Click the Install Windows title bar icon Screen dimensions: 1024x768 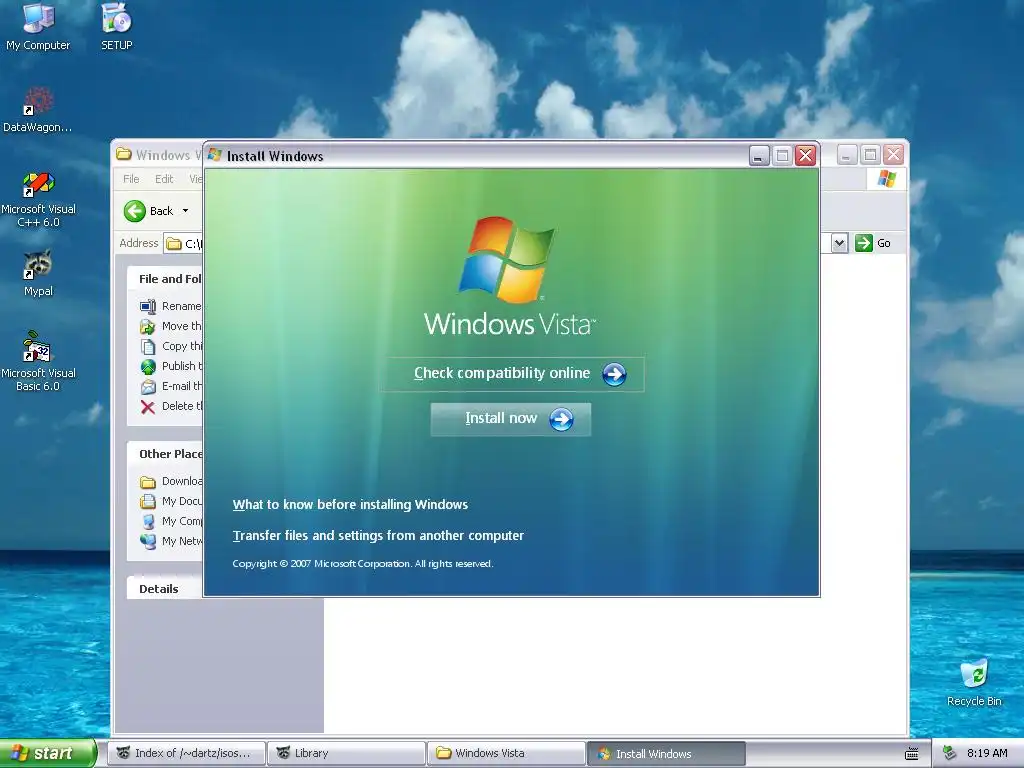click(215, 155)
